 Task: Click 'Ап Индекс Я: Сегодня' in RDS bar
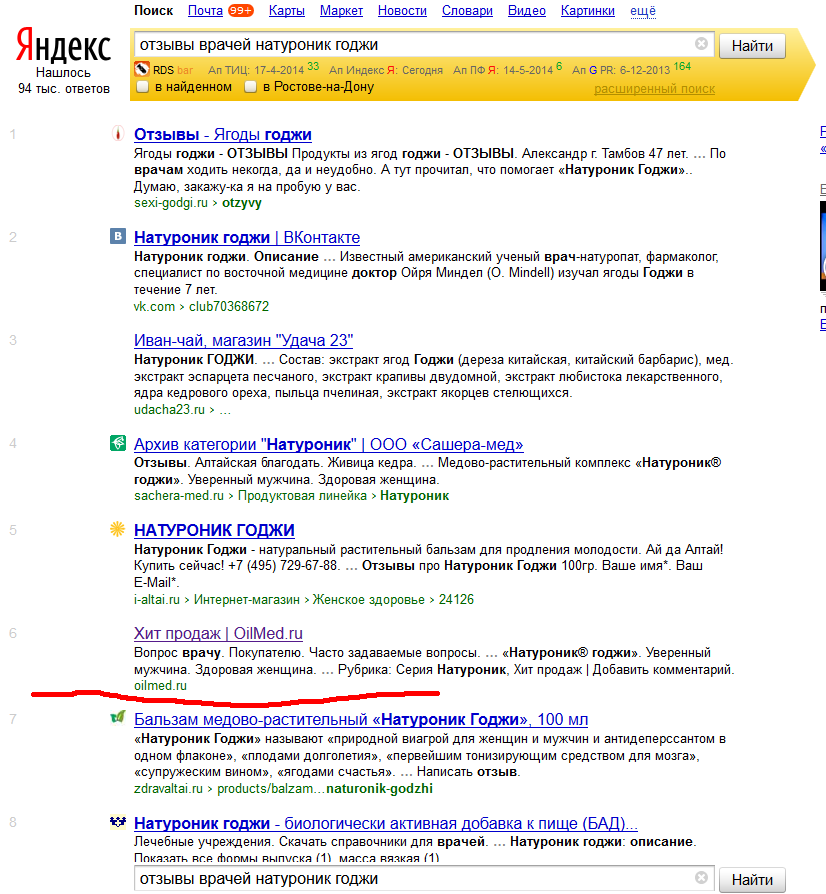tap(386, 70)
